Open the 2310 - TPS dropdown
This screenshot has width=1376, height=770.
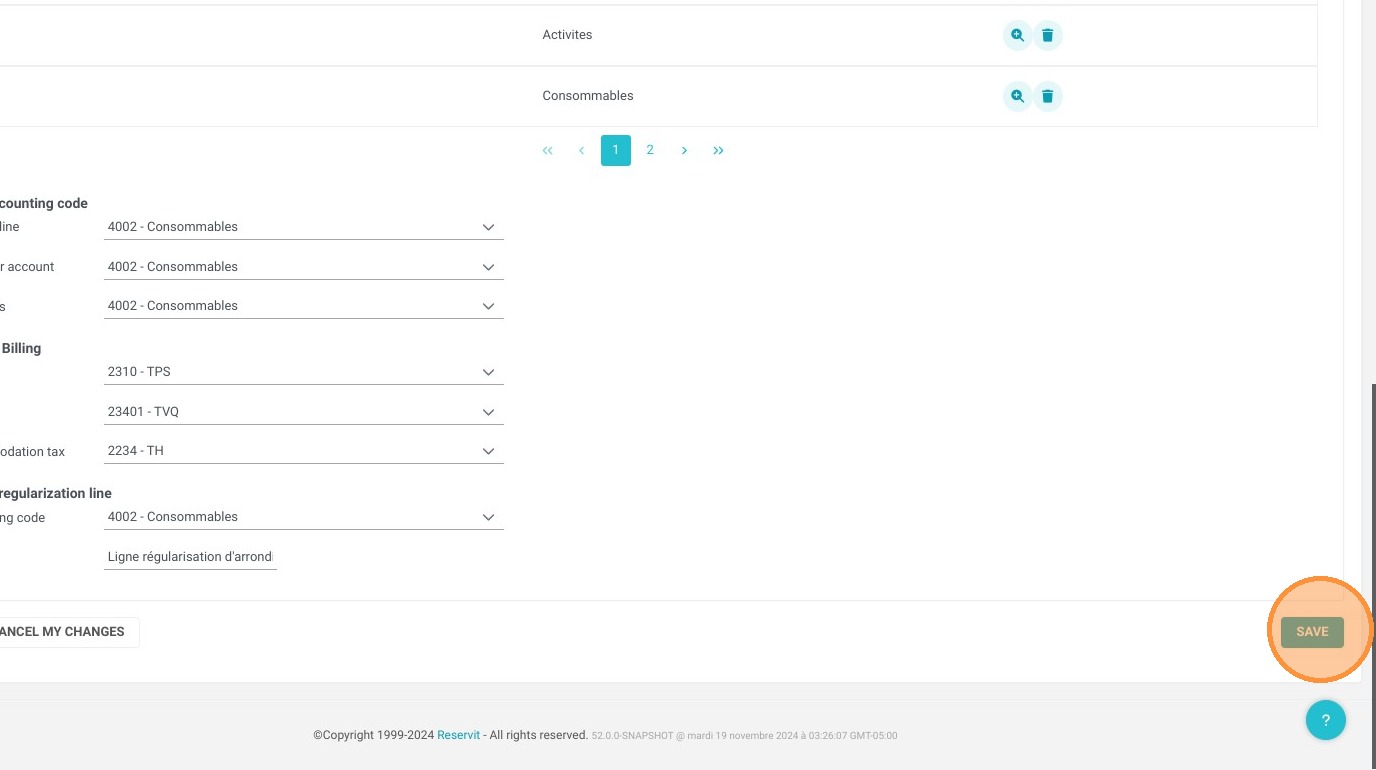coord(304,372)
